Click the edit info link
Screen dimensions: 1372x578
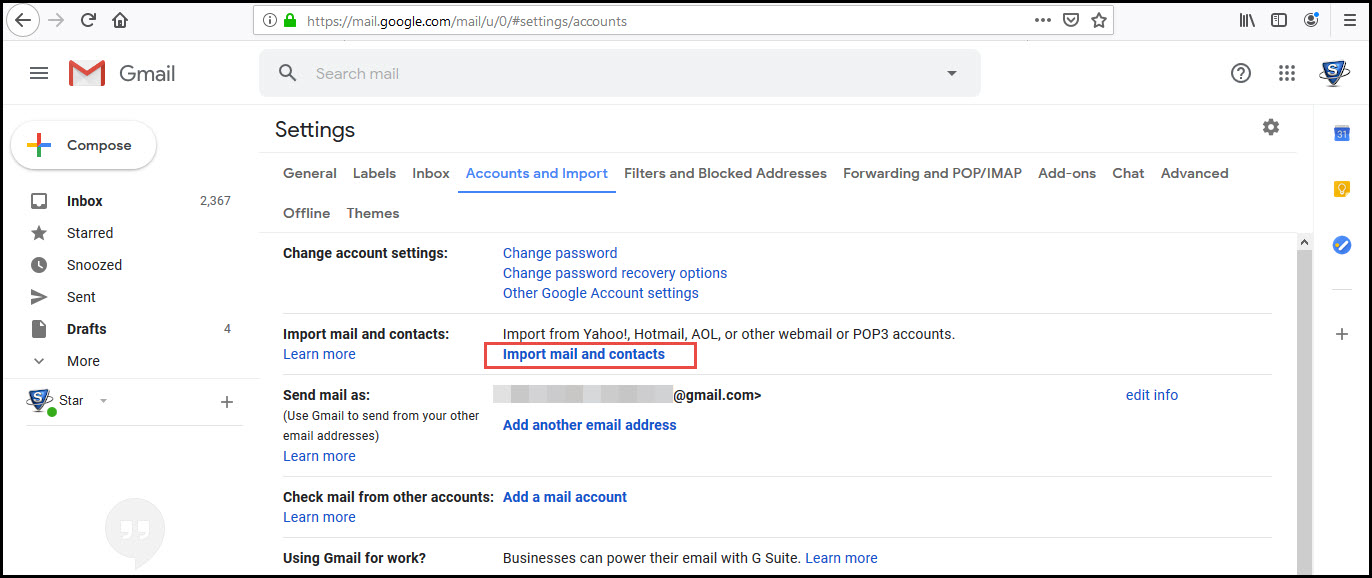tap(1152, 395)
